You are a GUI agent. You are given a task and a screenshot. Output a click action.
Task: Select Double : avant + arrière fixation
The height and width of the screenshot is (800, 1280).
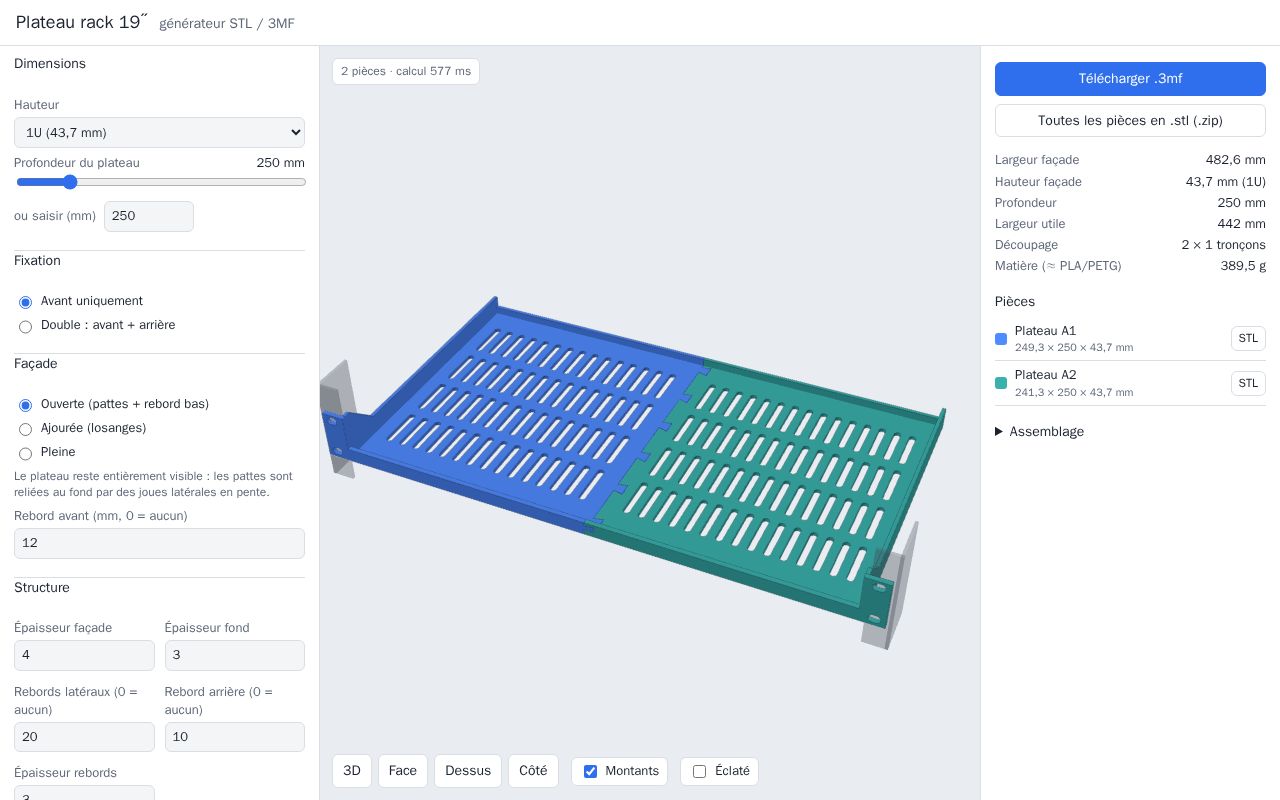pyautogui.click(x=26, y=326)
